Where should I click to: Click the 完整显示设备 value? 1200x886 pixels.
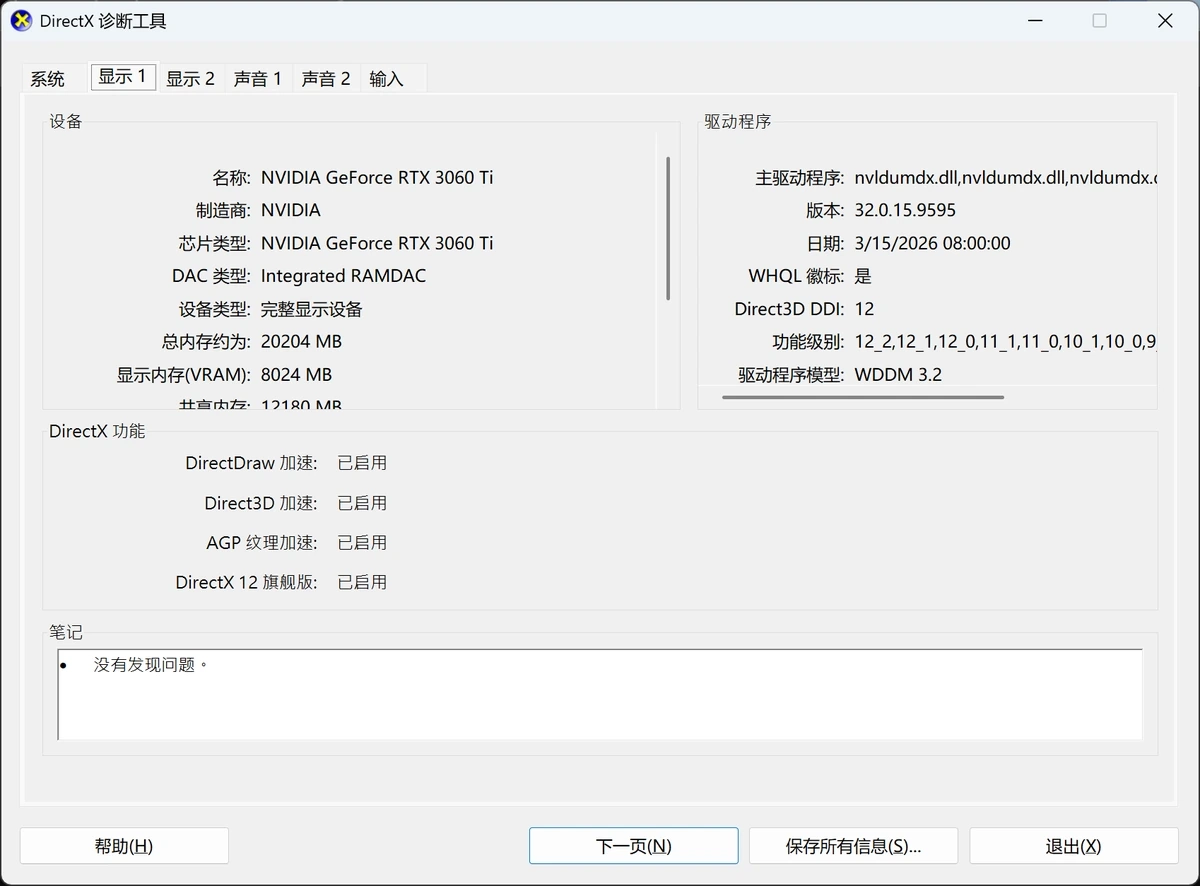(x=312, y=309)
